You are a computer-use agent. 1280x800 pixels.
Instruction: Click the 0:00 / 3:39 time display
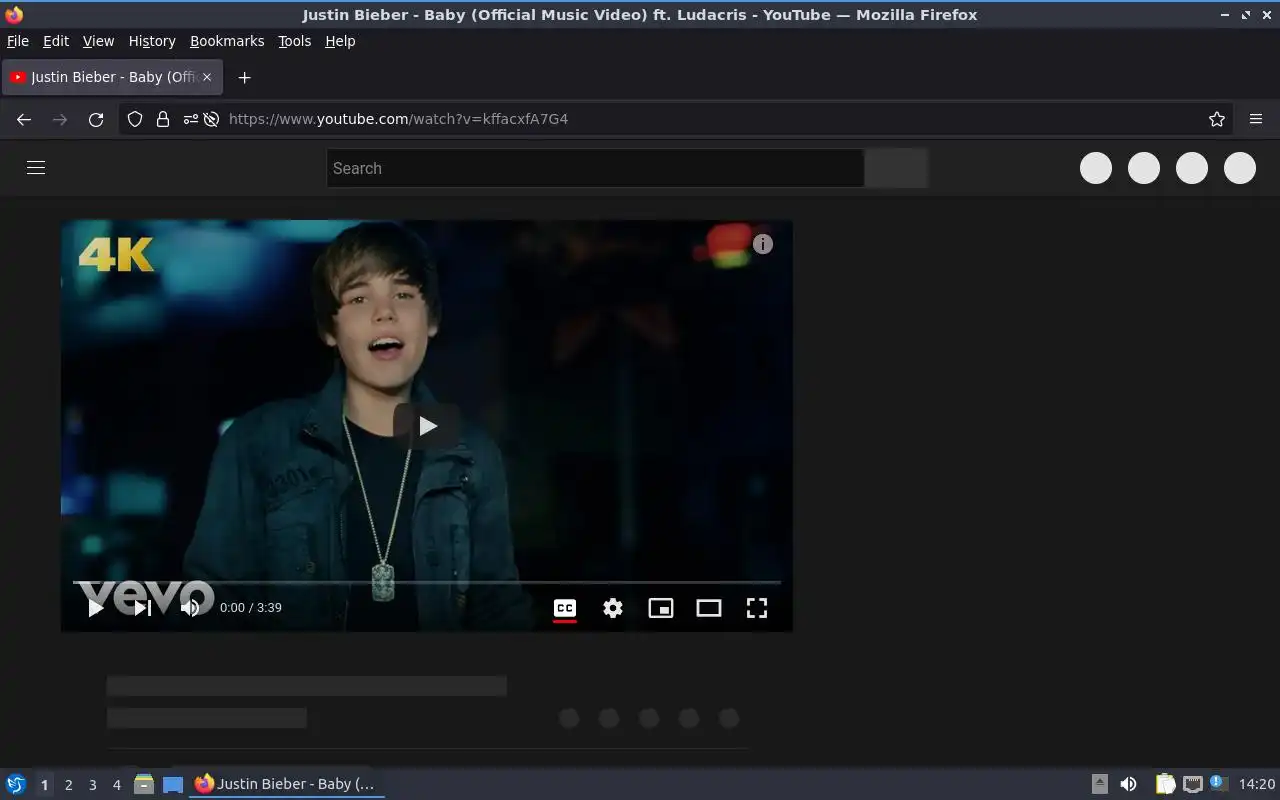tap(251, 607)
